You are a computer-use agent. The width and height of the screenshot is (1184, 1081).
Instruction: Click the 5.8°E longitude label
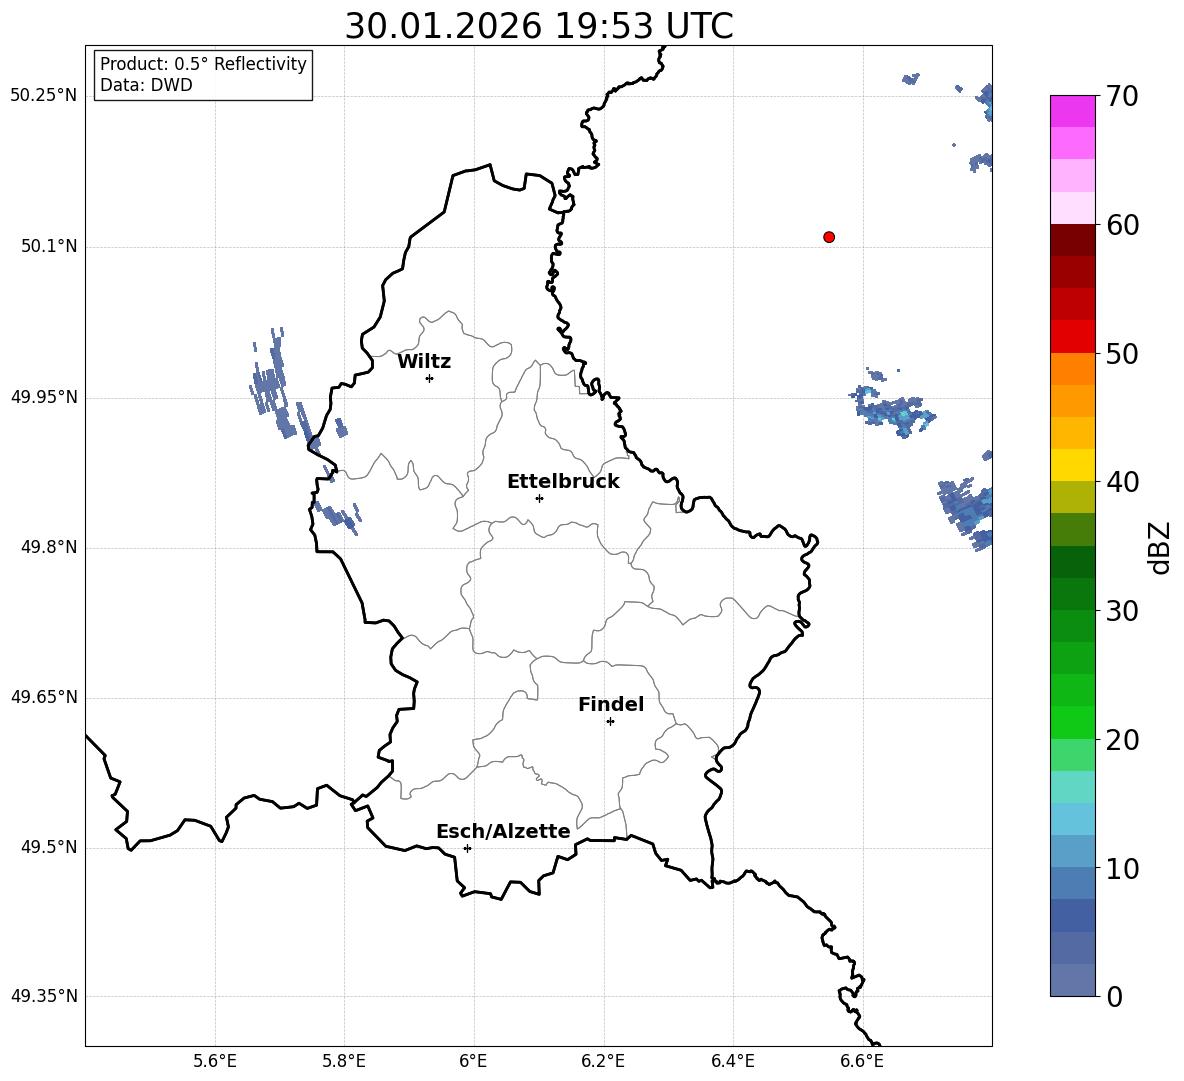pos(344,1061)
